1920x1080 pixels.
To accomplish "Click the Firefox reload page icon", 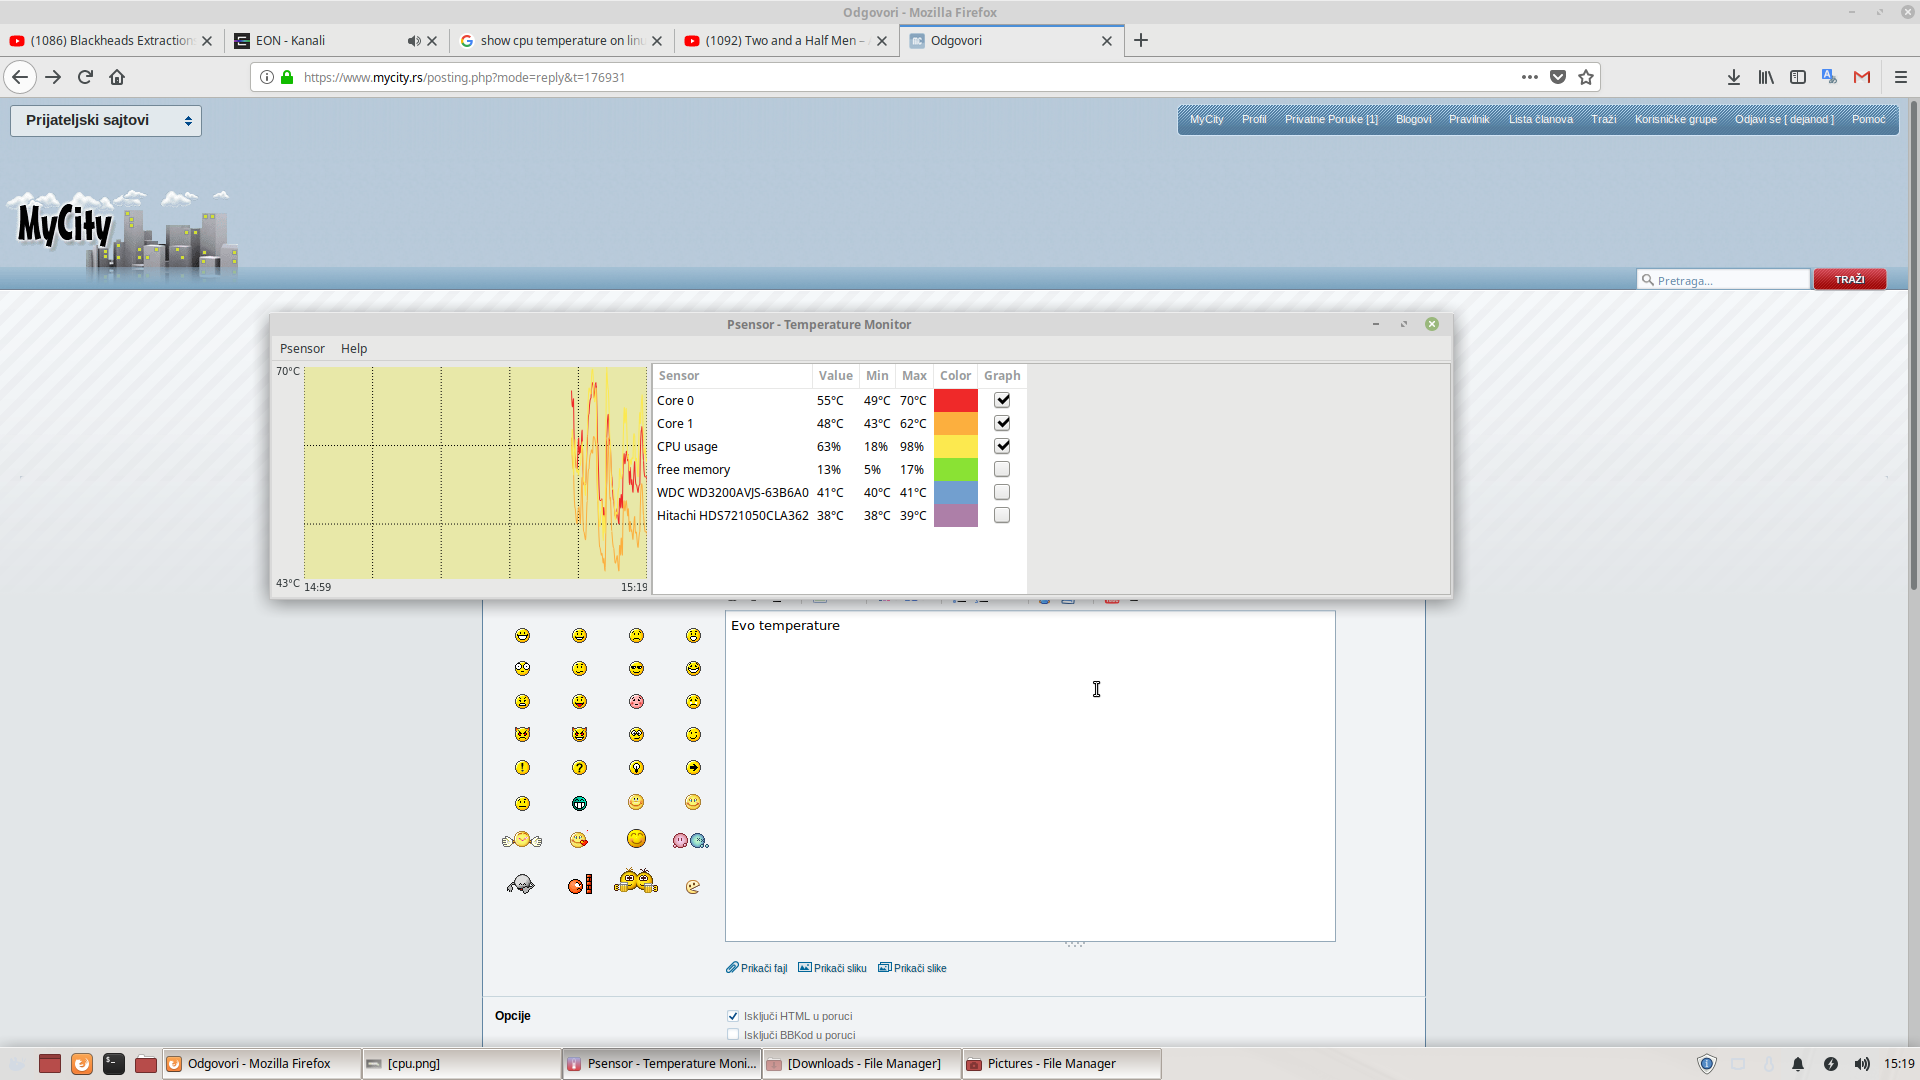I will coord(85,77).
